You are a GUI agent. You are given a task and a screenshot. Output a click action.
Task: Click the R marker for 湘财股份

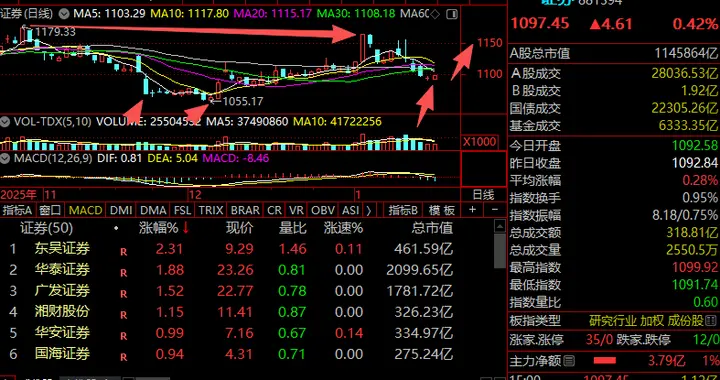coord(123,315)
